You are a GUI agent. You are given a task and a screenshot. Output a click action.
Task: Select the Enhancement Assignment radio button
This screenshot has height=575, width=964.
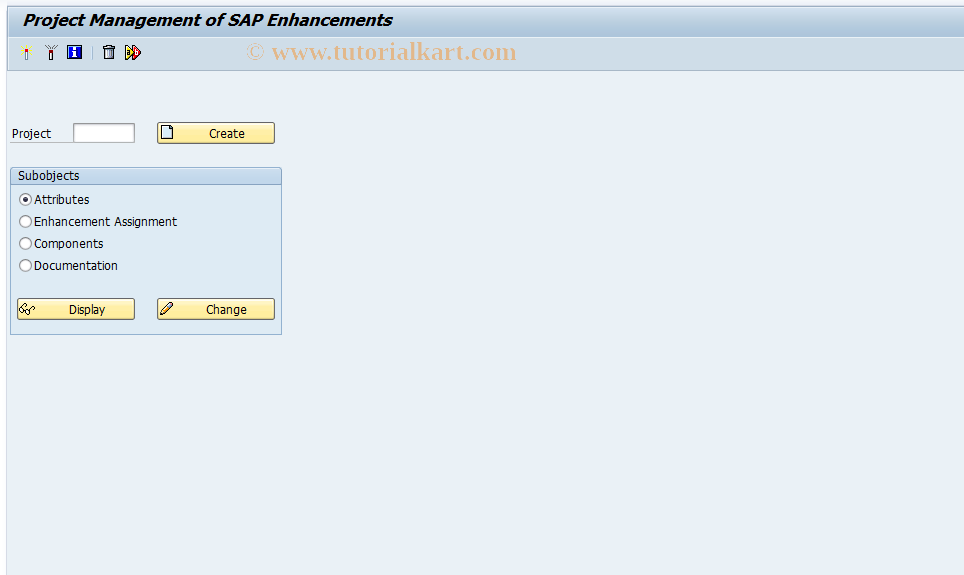(x=25, y=221)
